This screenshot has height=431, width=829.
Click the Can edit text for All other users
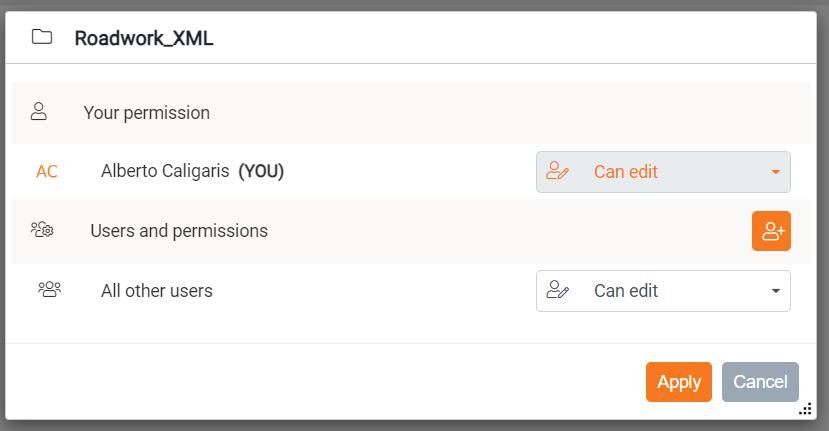[x=626, y=291]
